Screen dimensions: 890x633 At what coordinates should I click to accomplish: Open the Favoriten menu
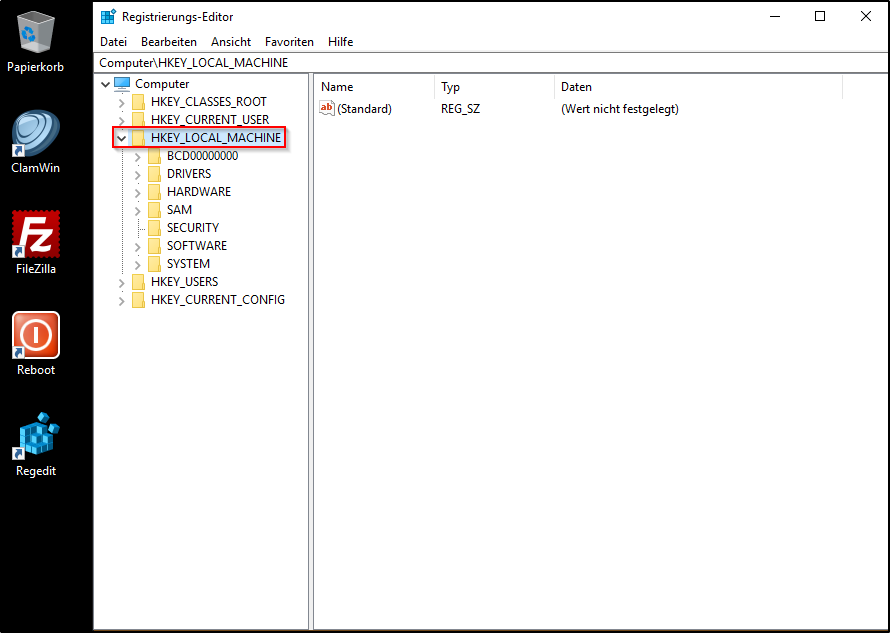(x=289, y=42)
